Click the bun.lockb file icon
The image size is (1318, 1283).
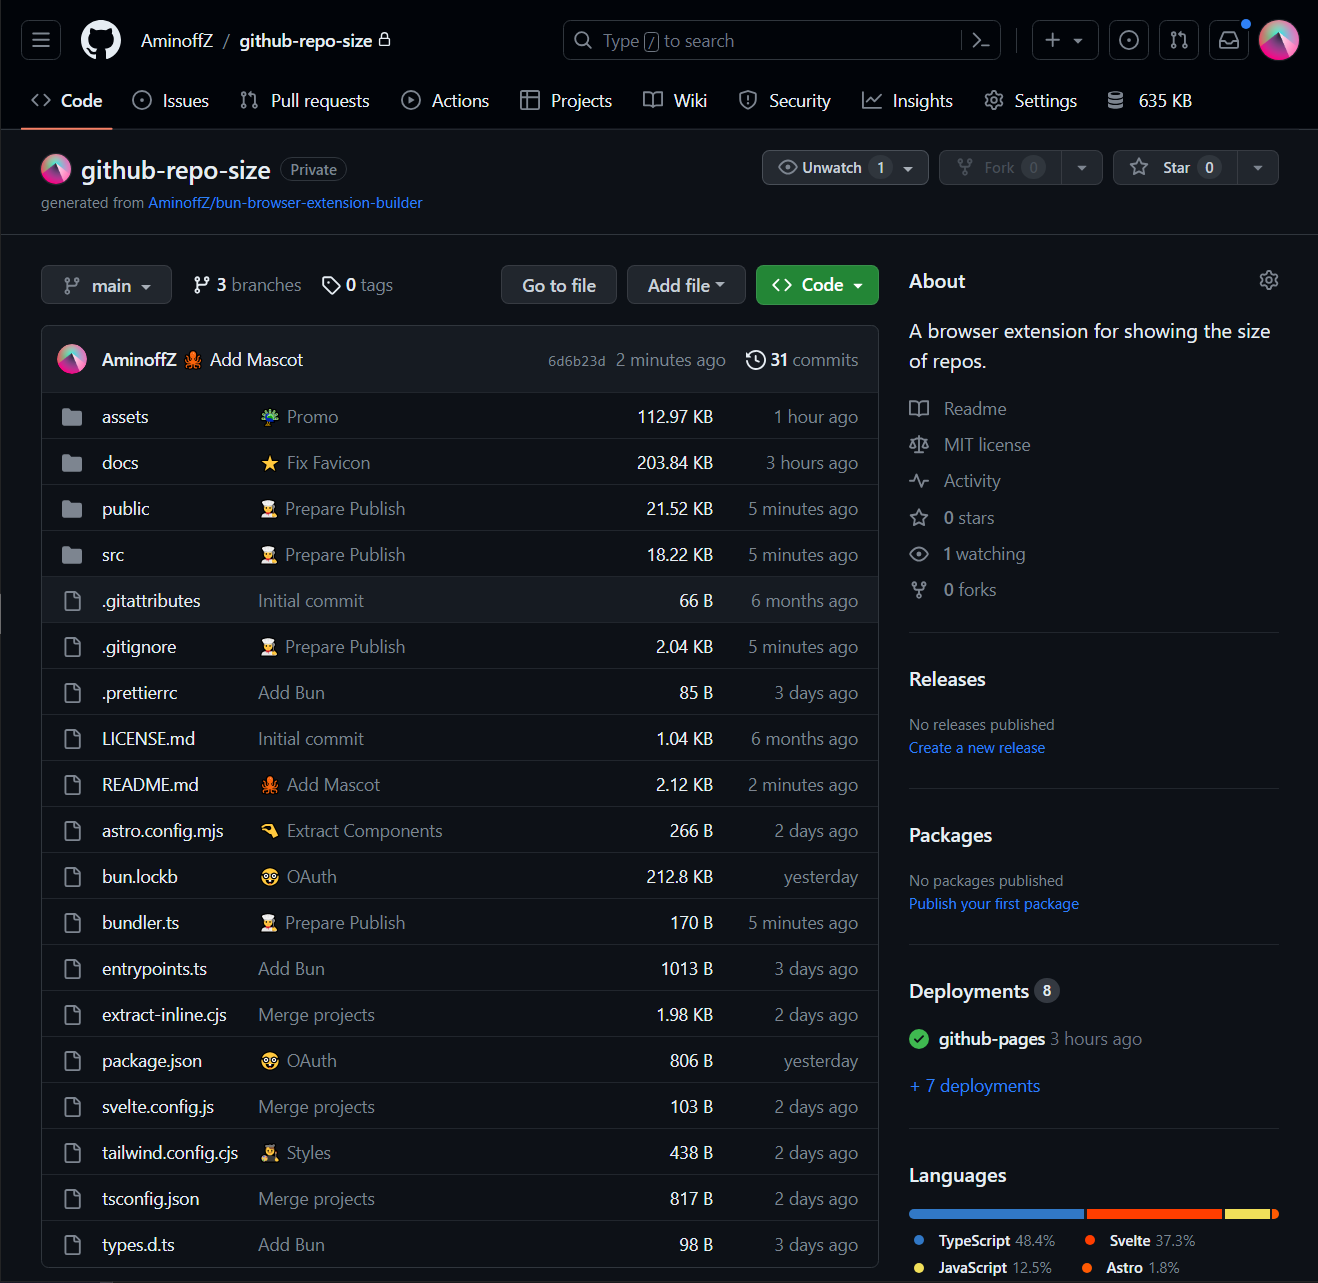pos(72,876)
